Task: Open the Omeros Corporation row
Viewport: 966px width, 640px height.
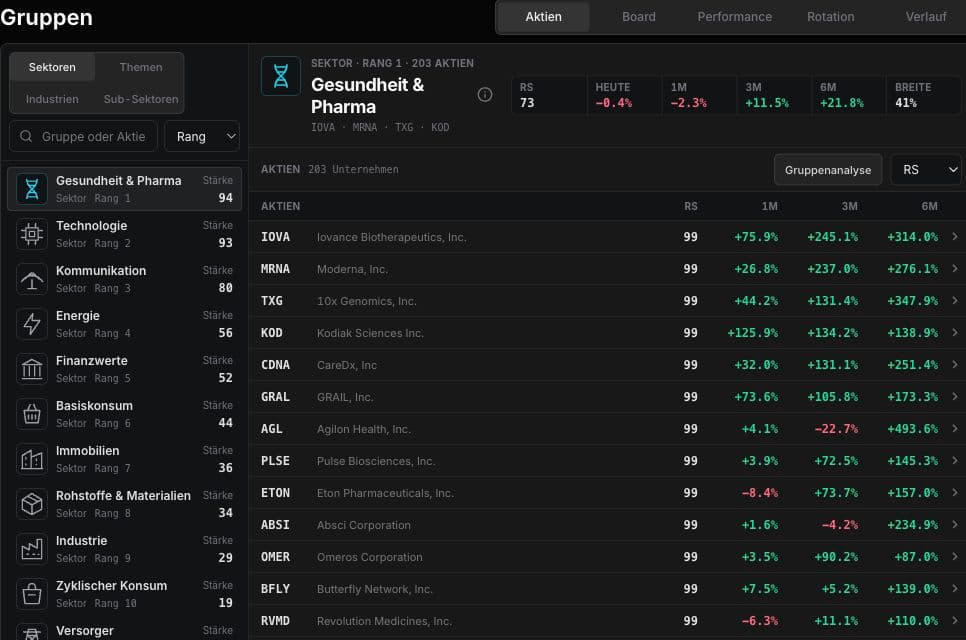Action: tap(607, 557)
